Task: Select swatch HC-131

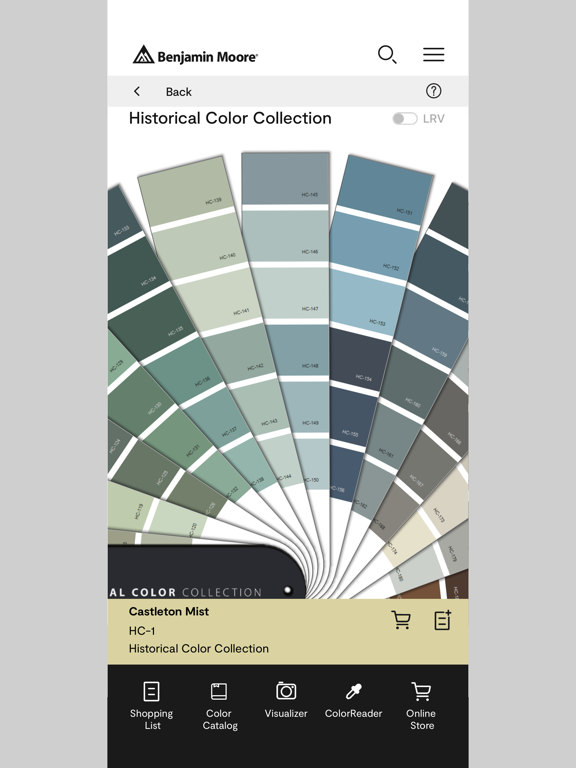Action: coord(179,439)
